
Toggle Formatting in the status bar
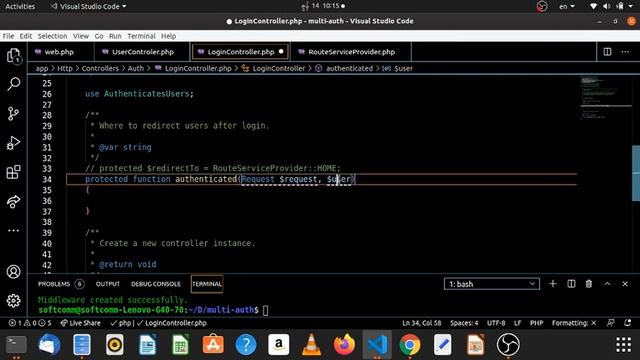point(574,323)
